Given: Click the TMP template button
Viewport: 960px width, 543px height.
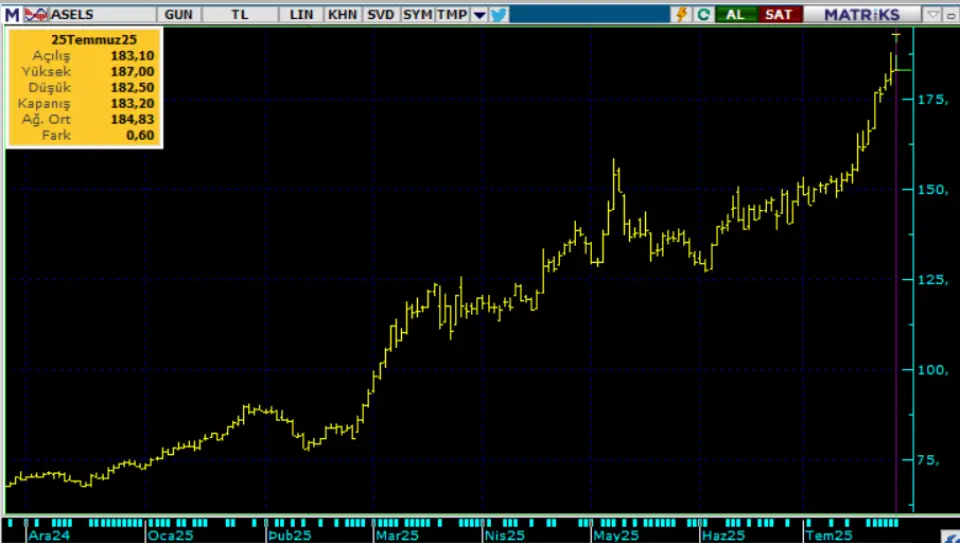Looking at the screenshot, I should pos(452,15).
